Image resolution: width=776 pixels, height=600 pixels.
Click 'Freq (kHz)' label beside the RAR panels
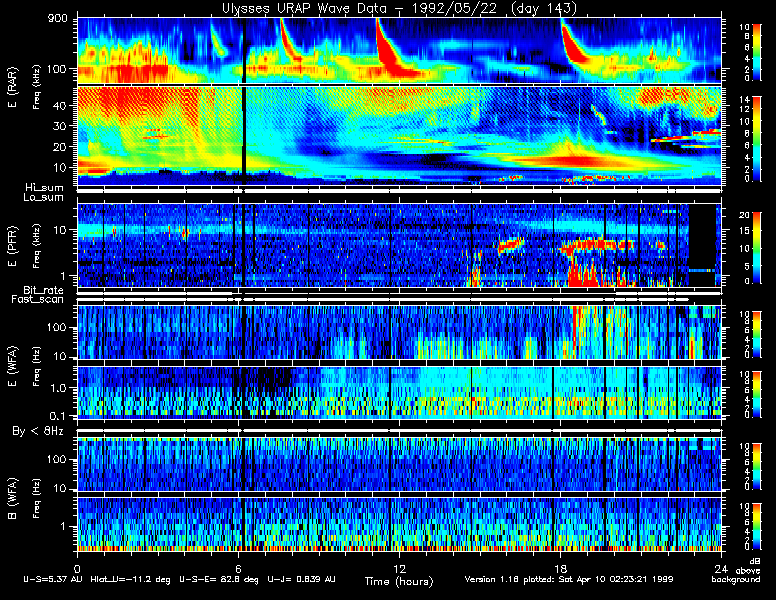click(x=36, y=87)
